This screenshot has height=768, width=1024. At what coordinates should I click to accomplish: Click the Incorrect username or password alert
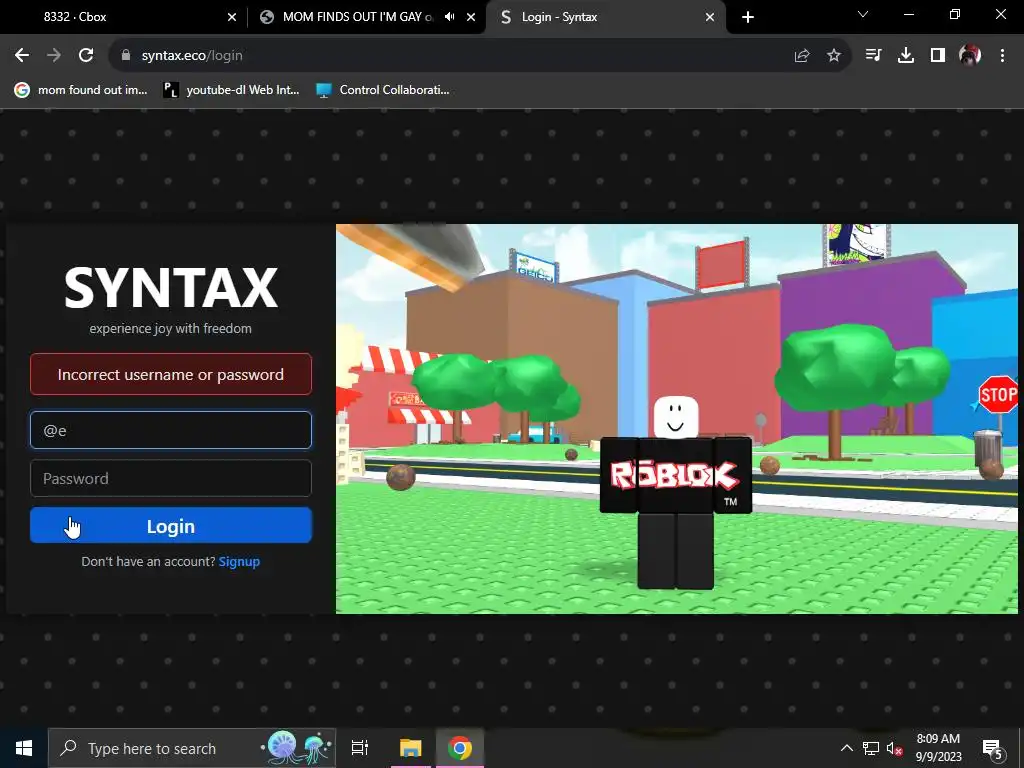click(171, 374)
